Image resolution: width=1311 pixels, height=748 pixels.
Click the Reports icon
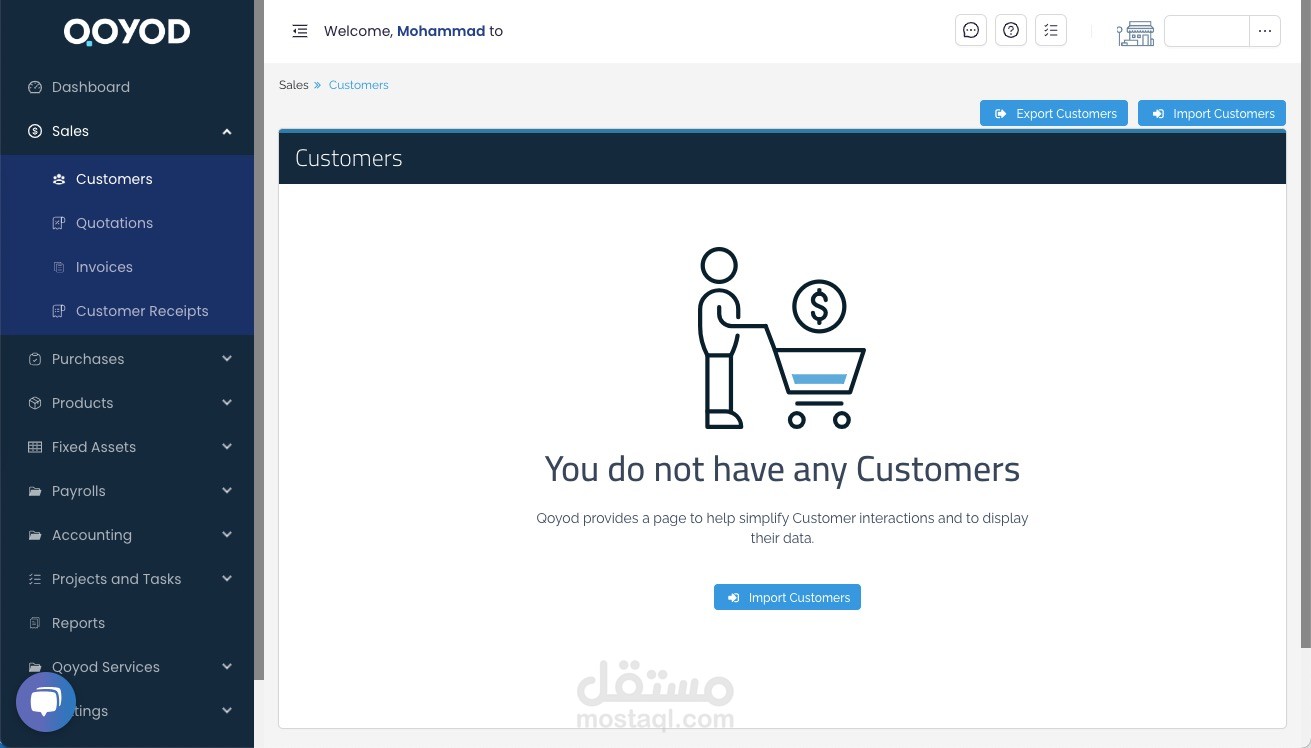click(x=35, y=623)
